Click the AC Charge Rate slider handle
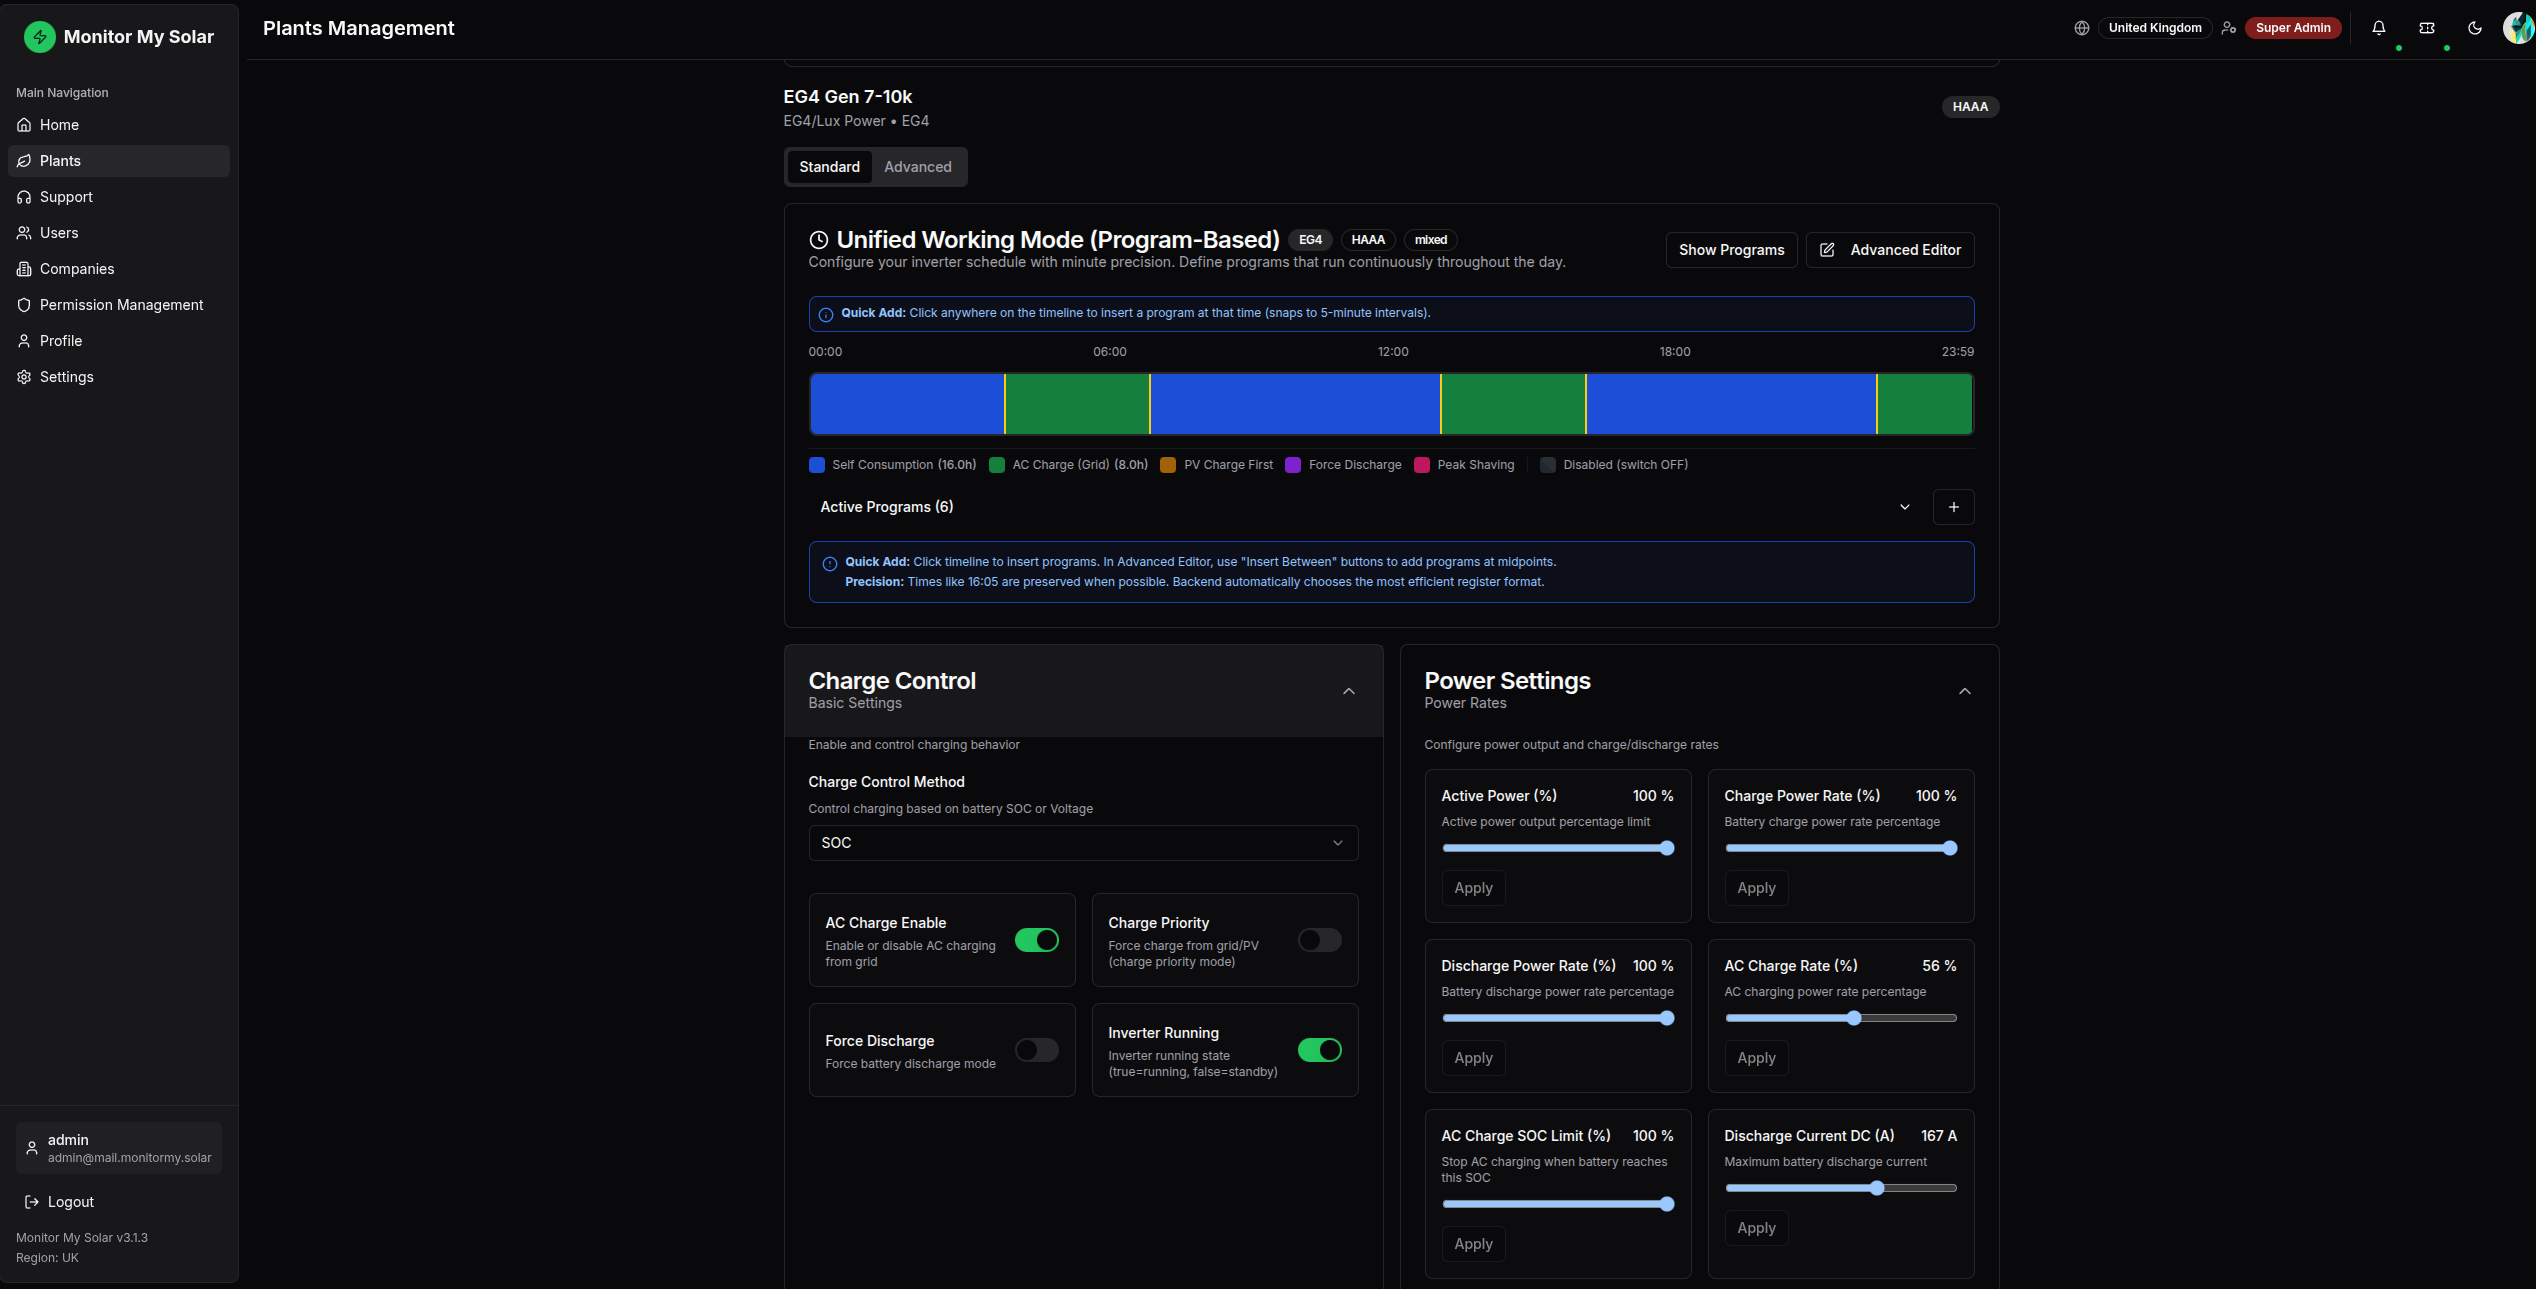 click(x=1854, y=1018)
